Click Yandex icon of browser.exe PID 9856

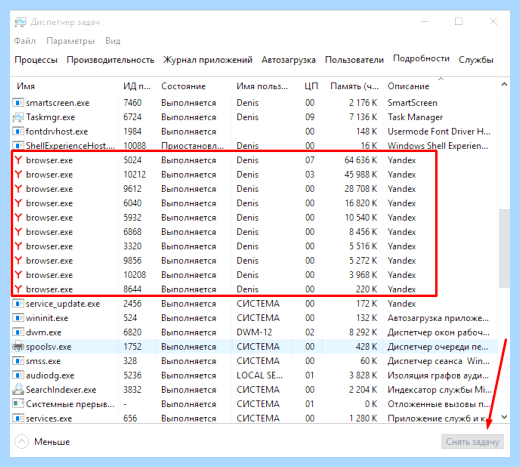pyautogui.click(x=18, y=260)
